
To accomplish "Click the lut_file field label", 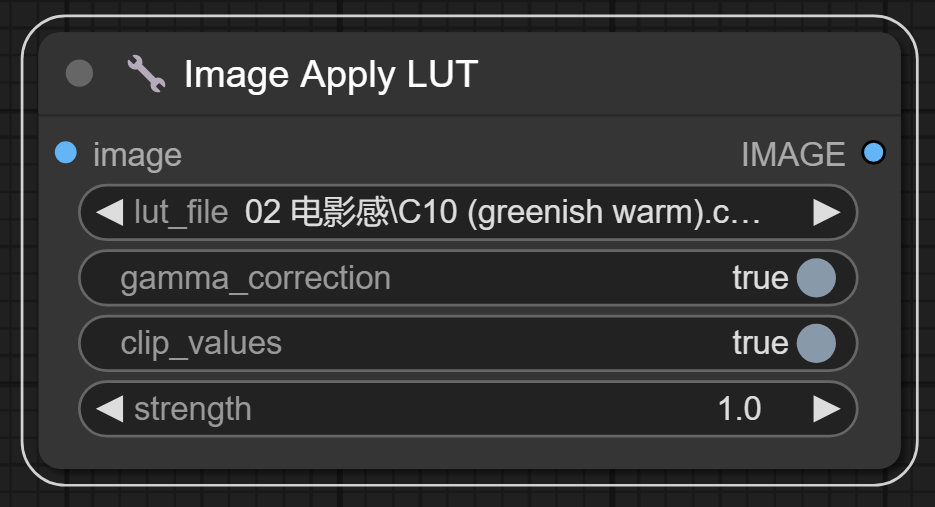I will point(181,212).
